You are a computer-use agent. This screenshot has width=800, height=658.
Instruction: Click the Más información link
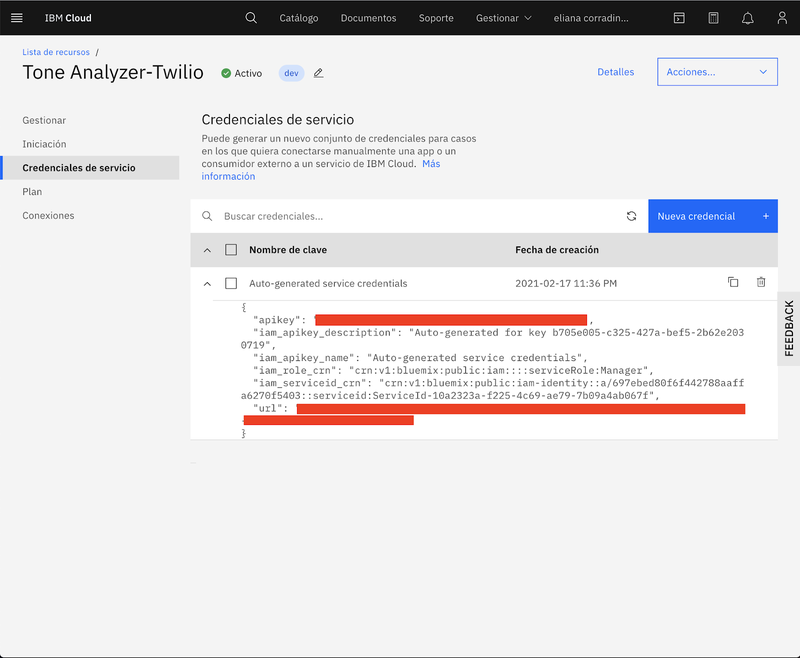228,175
